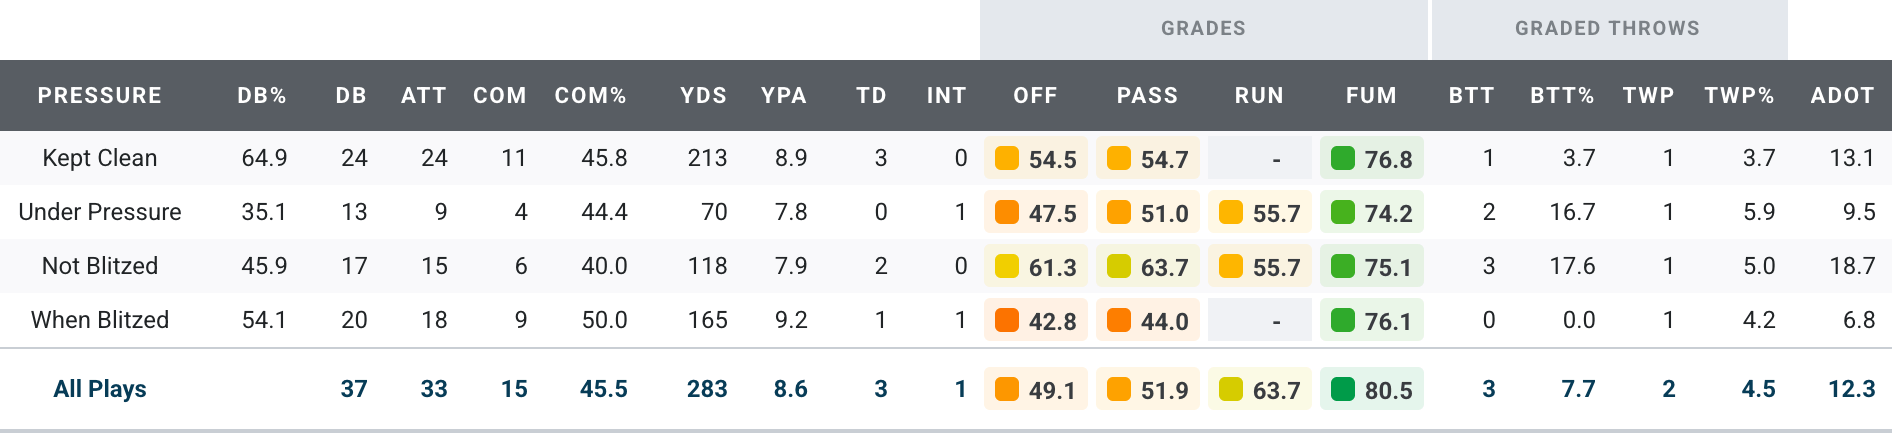Click the GRADED THROWS group header
1892x434 pixels.
click(x=1607, y=29)
